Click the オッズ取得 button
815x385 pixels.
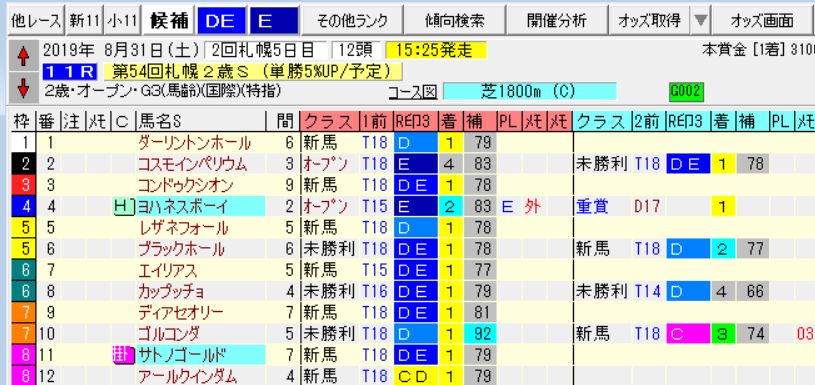point(649,21)
